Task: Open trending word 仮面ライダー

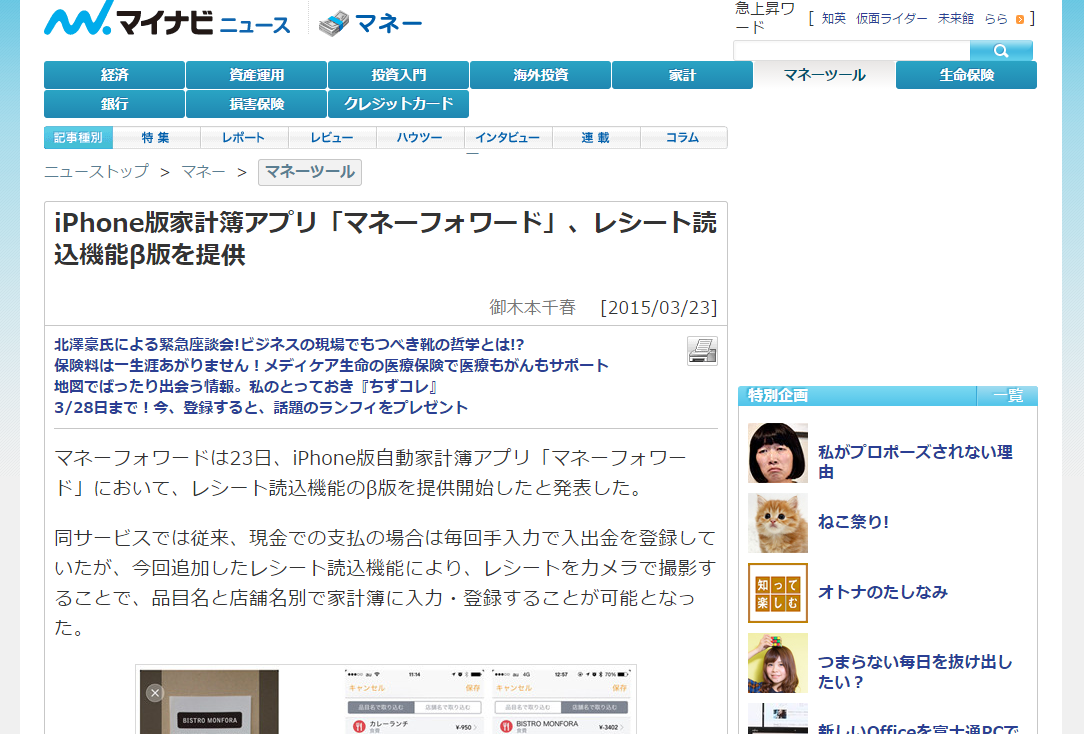Action: point(892,19)
